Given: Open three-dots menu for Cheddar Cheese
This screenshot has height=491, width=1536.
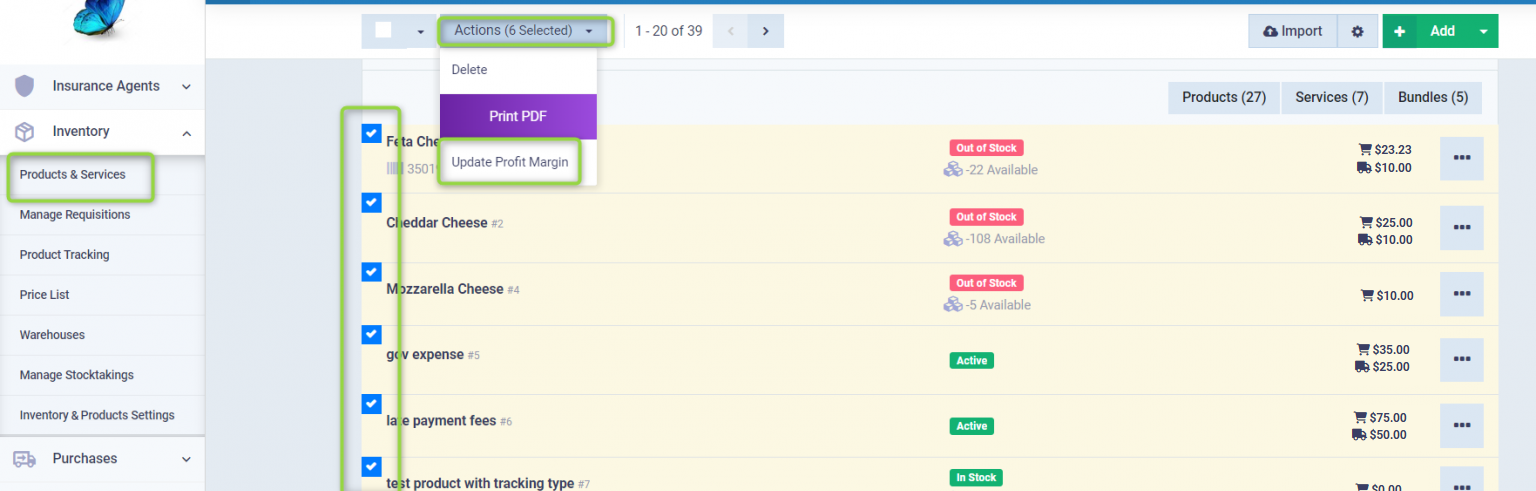Looking at the screenshot, I should pos(1461,228).
